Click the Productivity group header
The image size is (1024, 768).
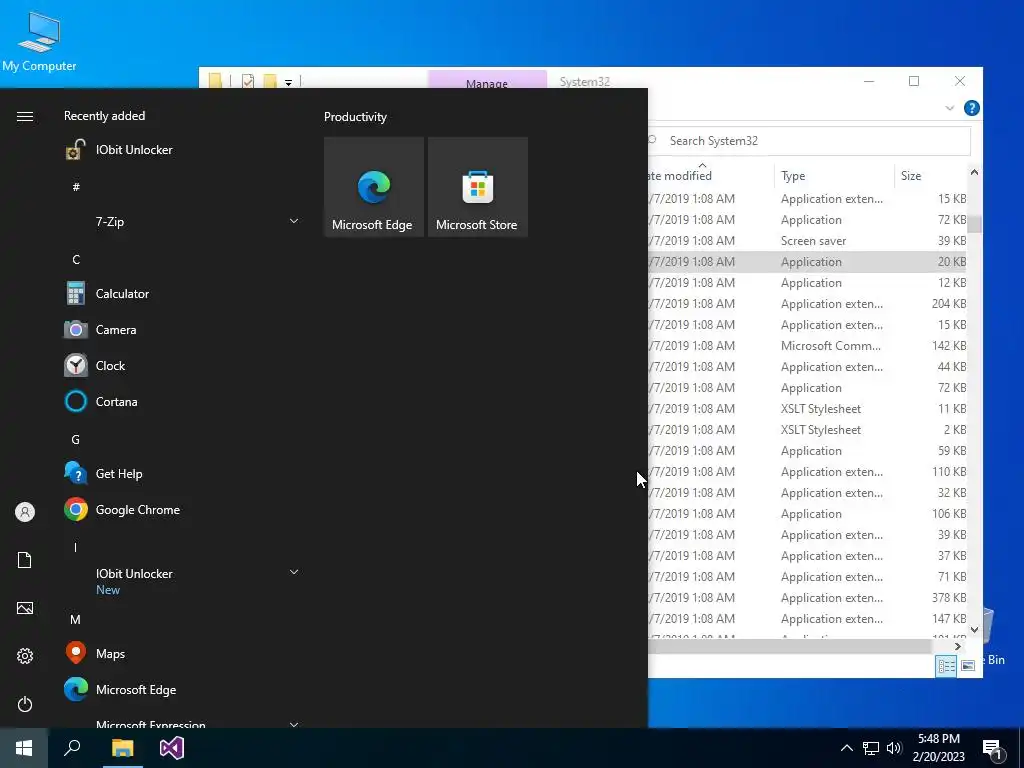coord(355,117)
